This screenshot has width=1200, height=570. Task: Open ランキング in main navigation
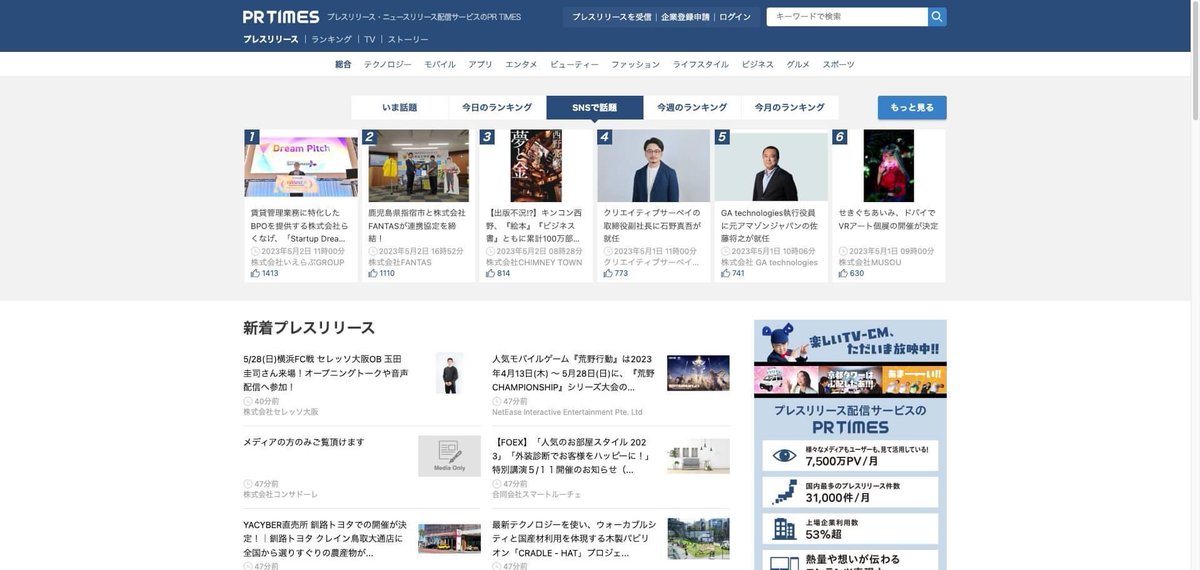tap(331, 40)
